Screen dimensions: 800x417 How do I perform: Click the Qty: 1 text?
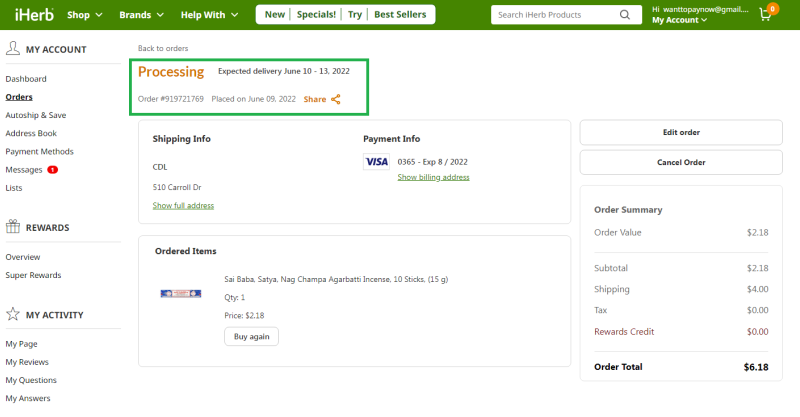(235, 298)
